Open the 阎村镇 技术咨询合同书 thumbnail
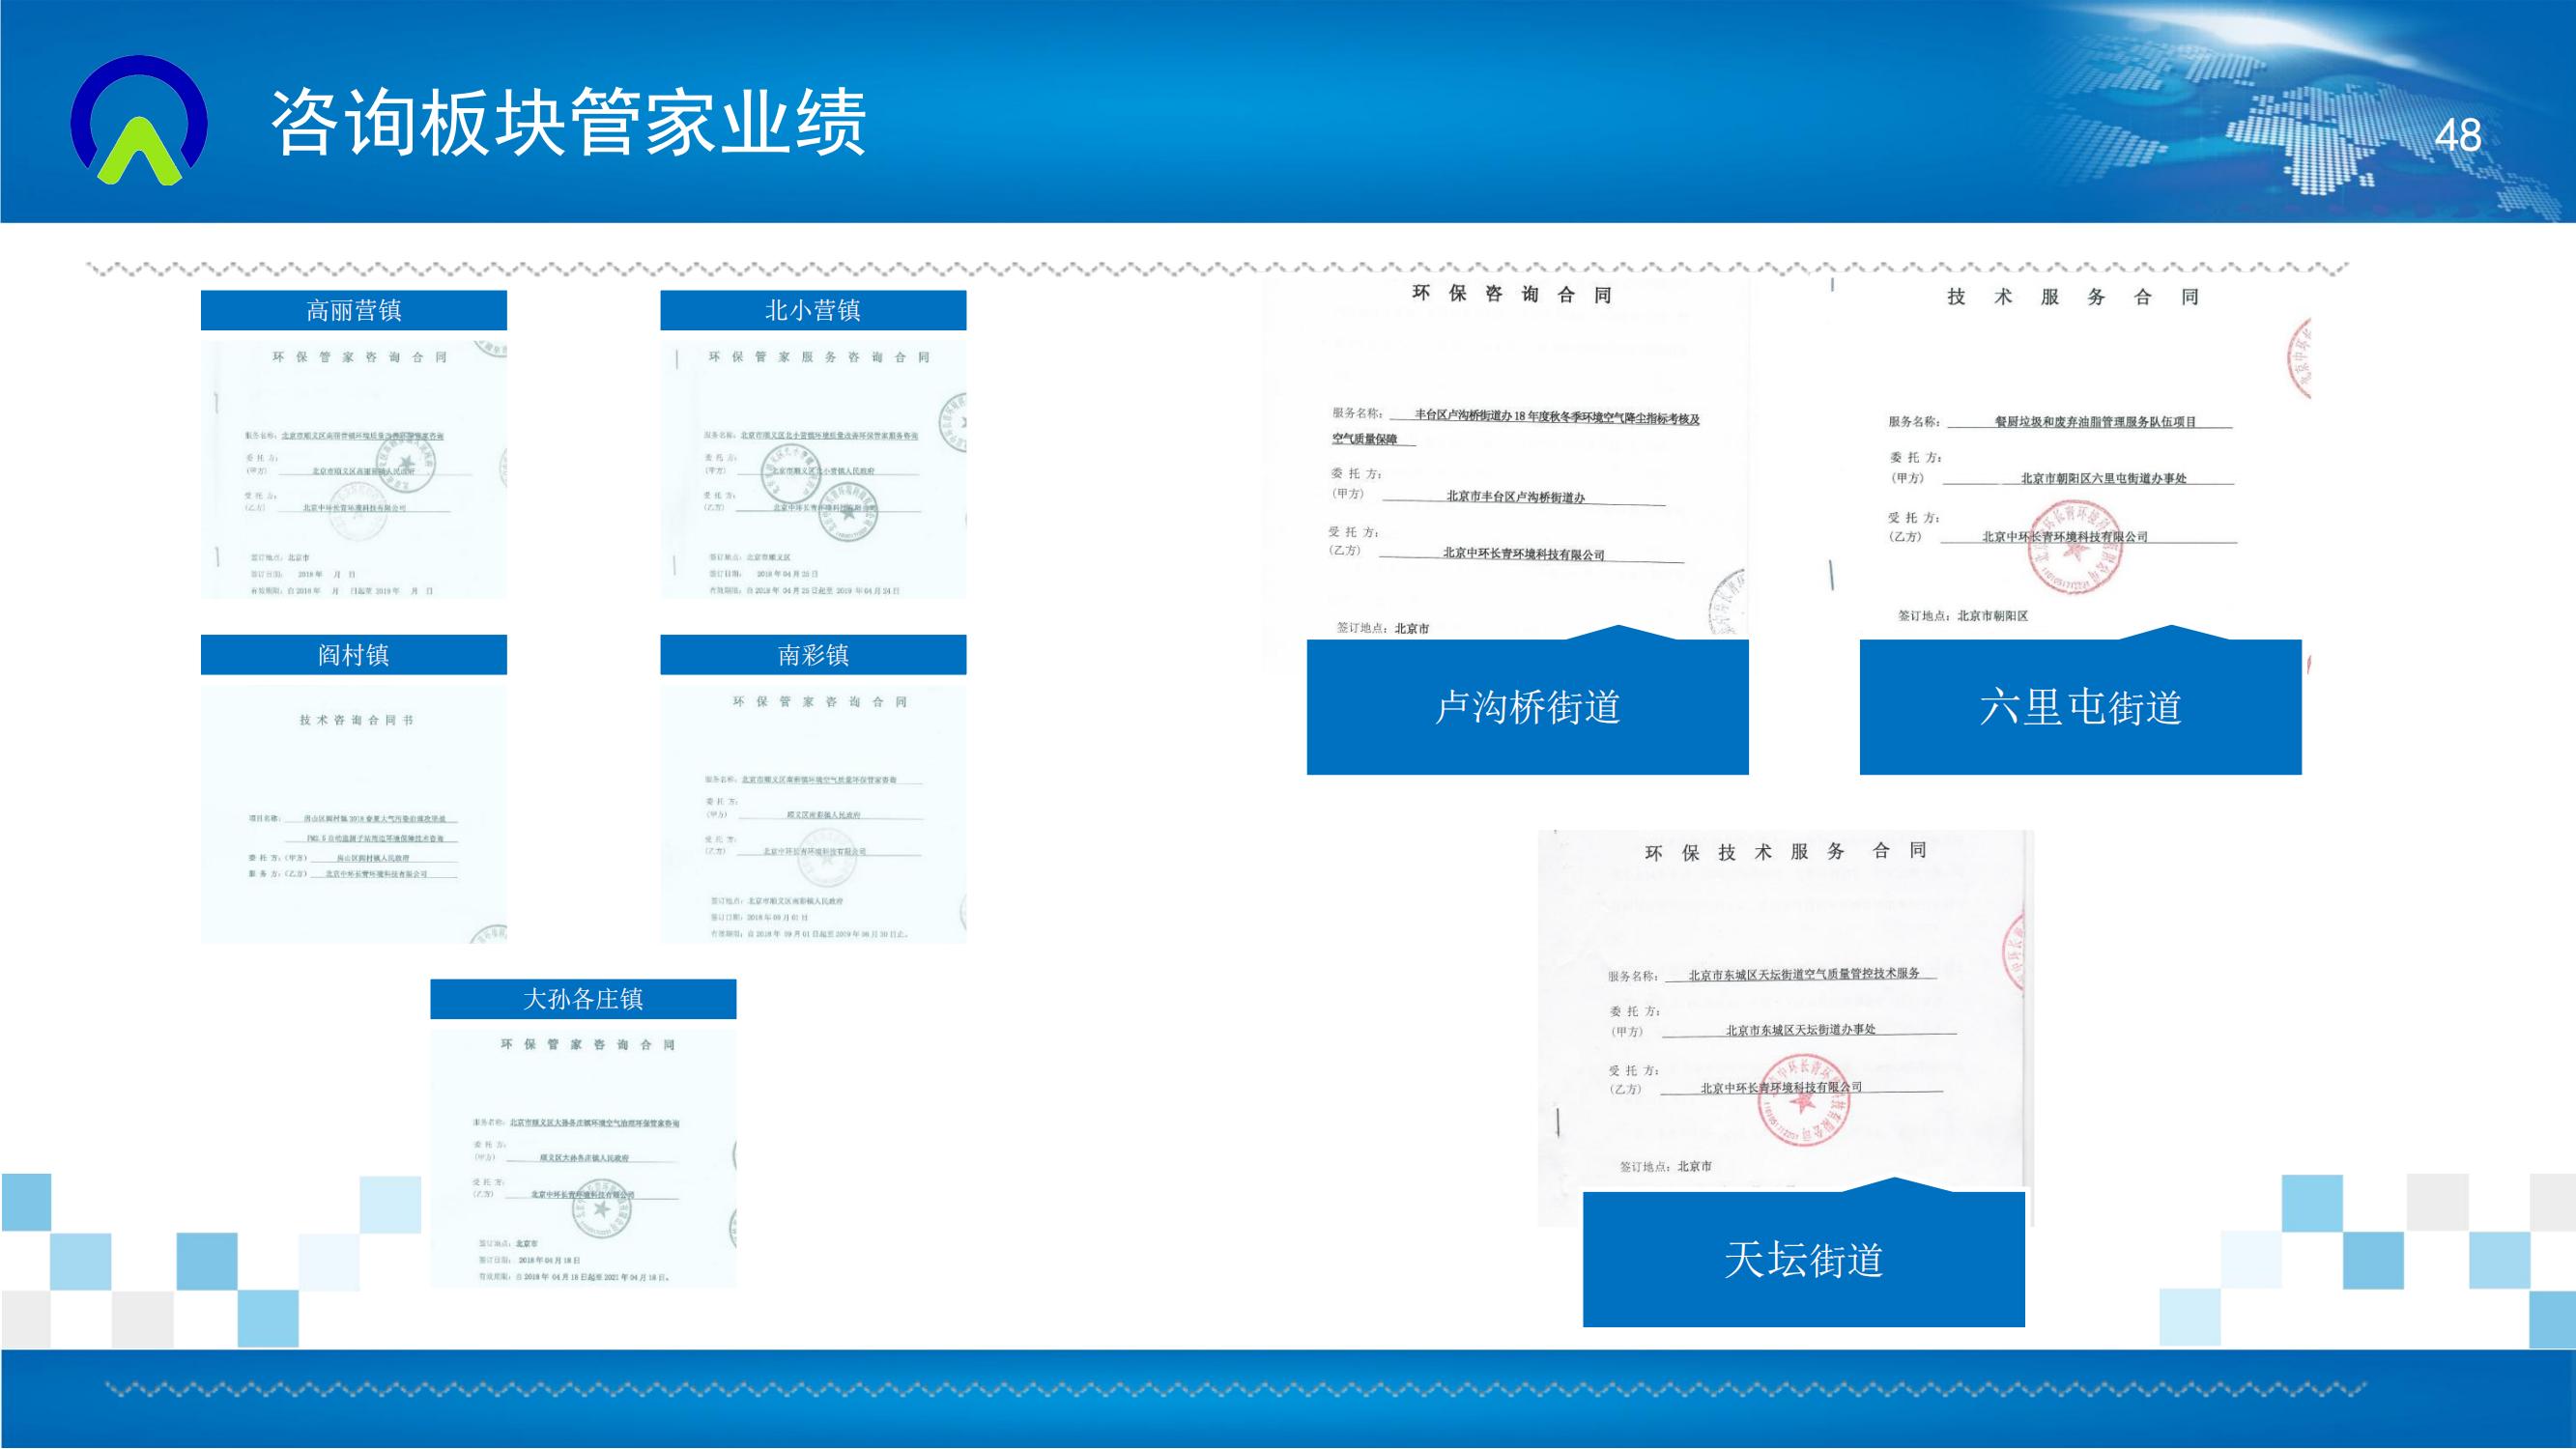Screen dimensions: 2576x1449 click(x=353, y=813)
